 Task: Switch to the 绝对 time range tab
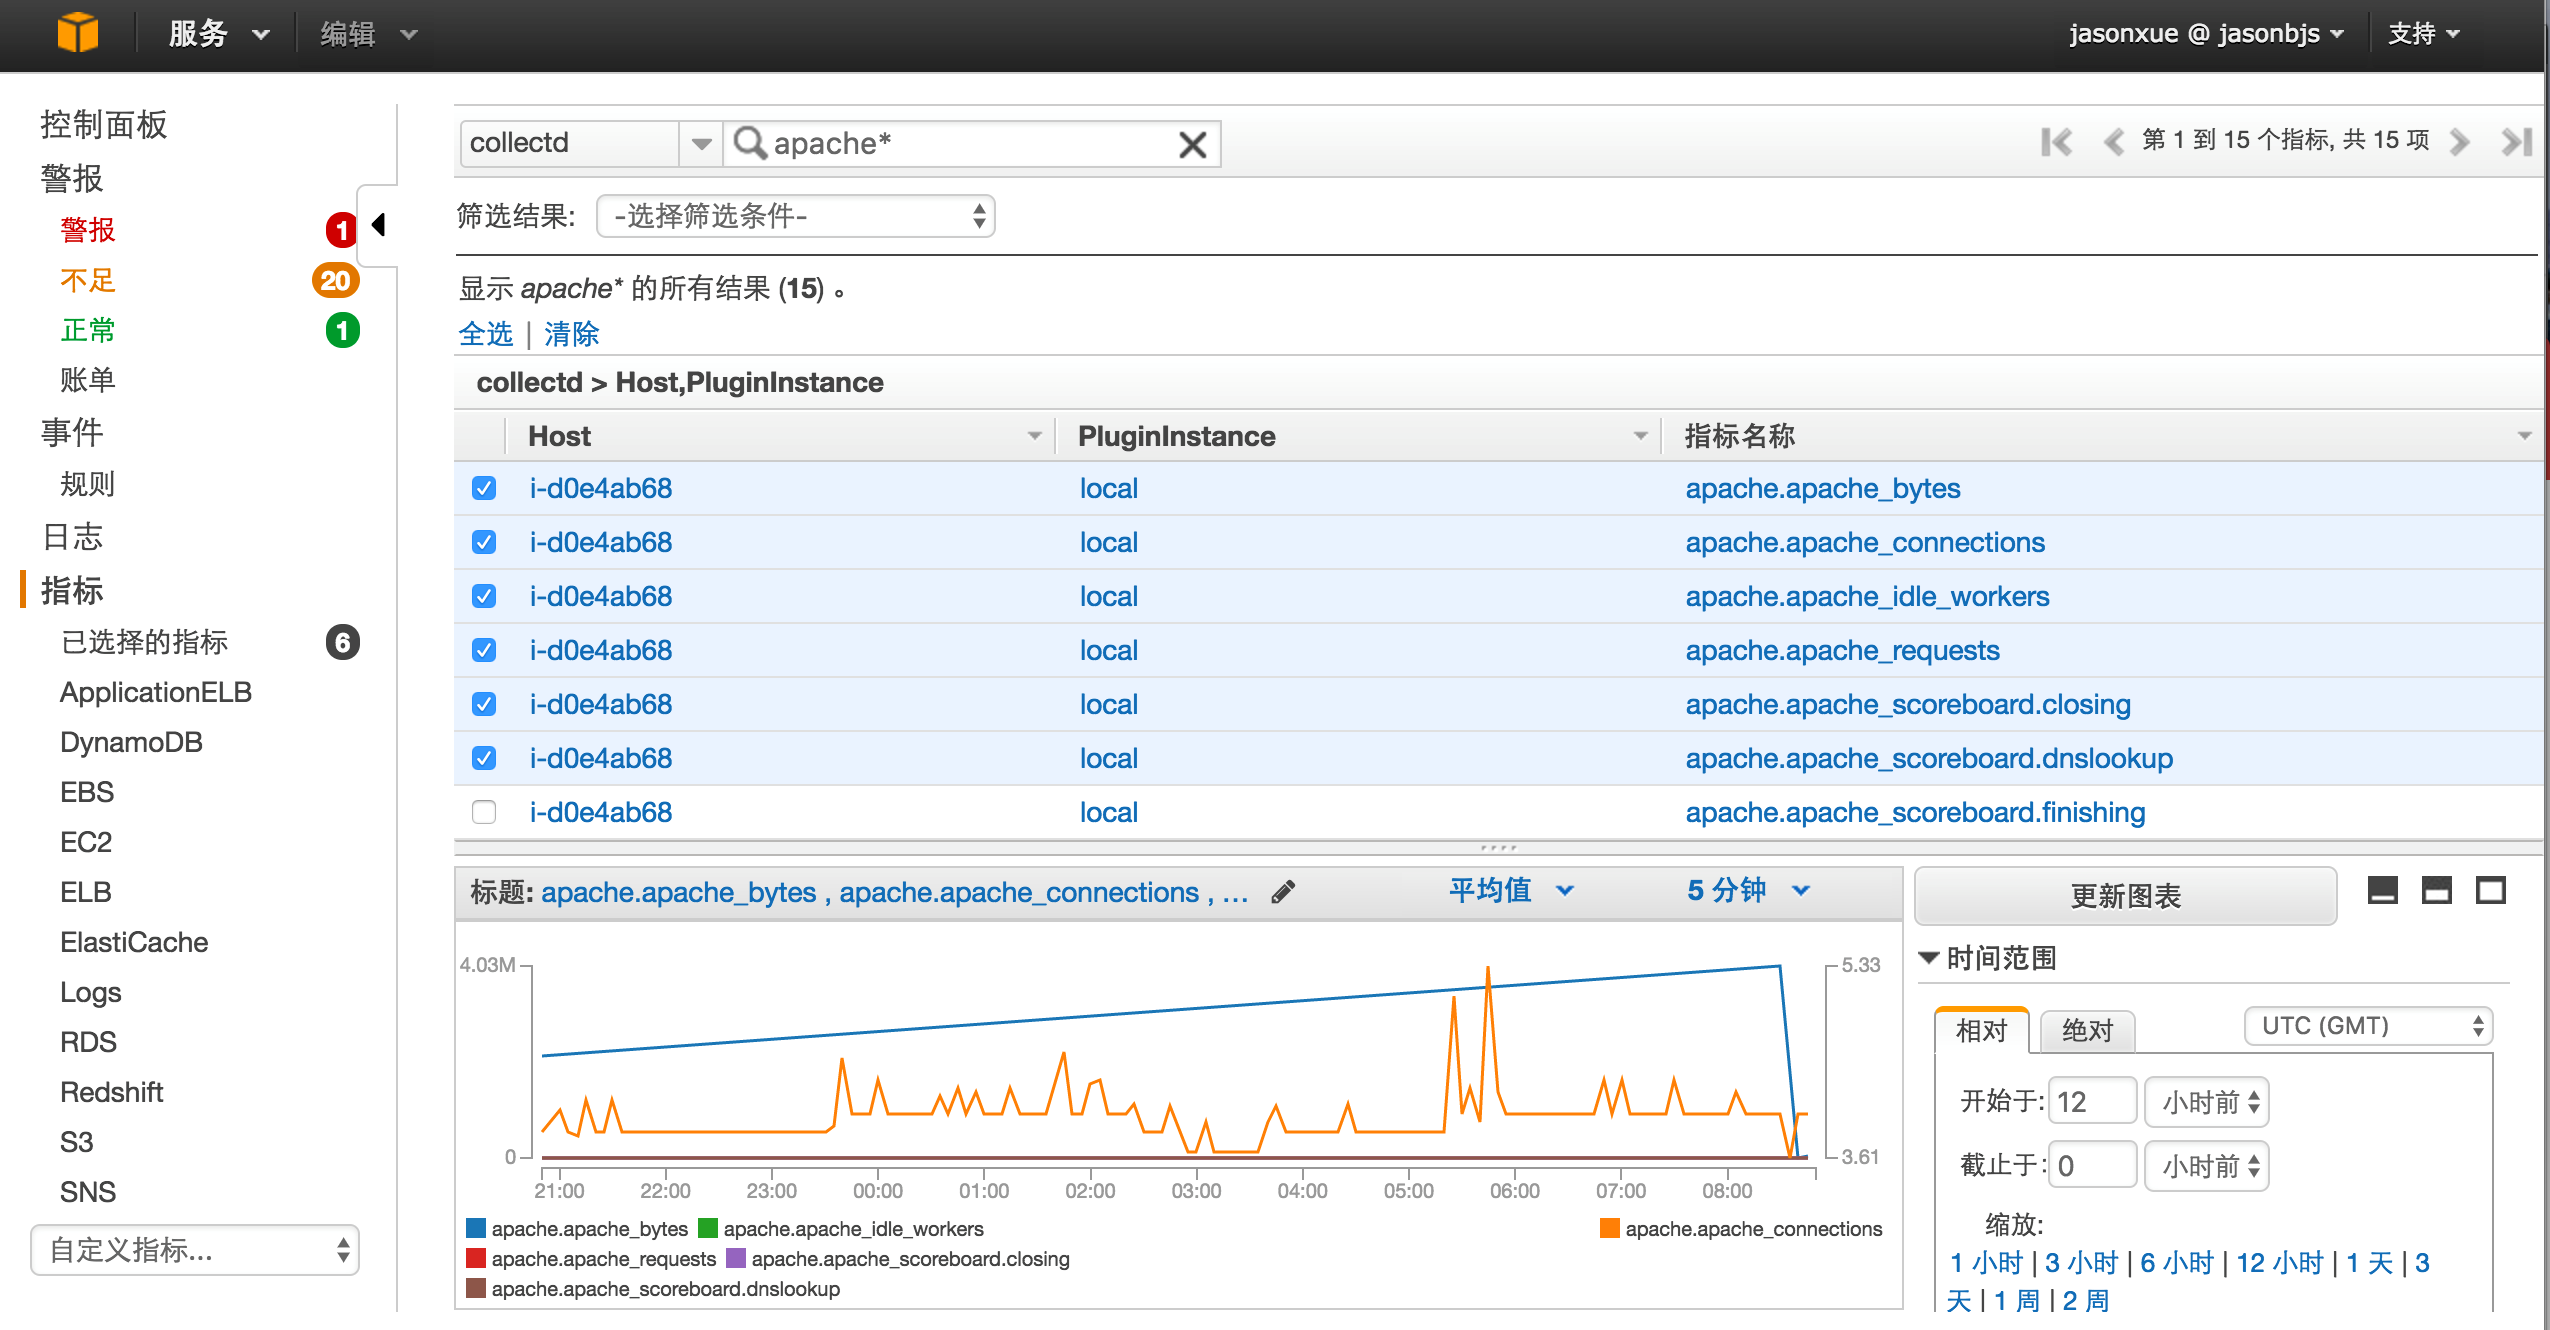(2087, 1030)
